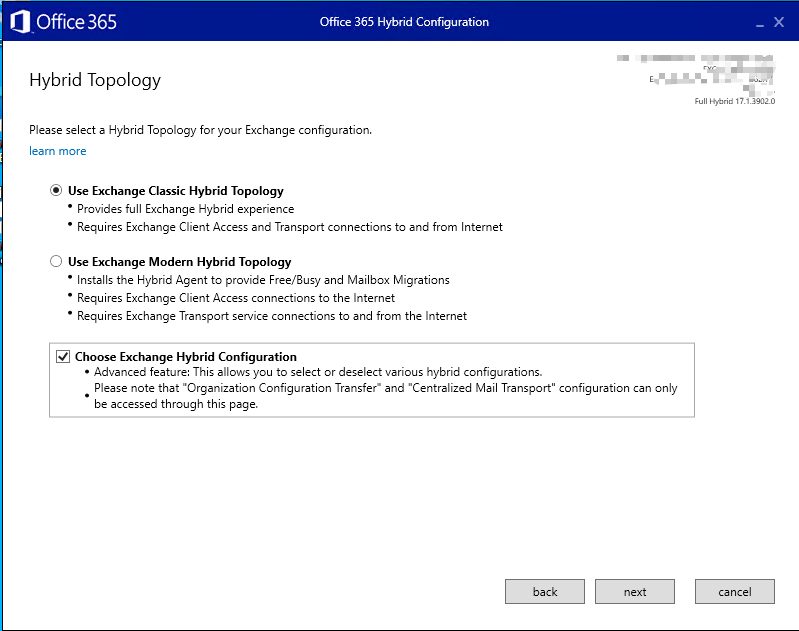Click the Full Hybrid 17.1.3902.0 version text
The image size is (799, 631).
coord(734,101)
